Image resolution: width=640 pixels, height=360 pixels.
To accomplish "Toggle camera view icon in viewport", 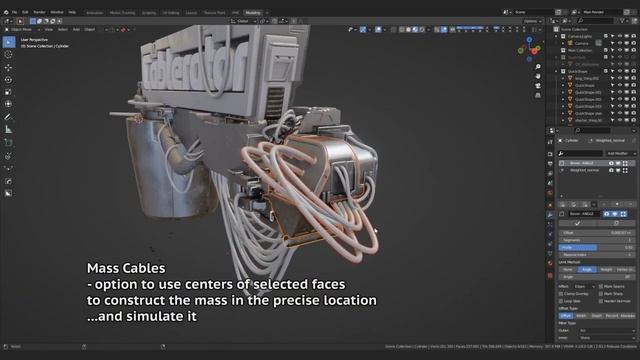I will (x=538, y=86).
